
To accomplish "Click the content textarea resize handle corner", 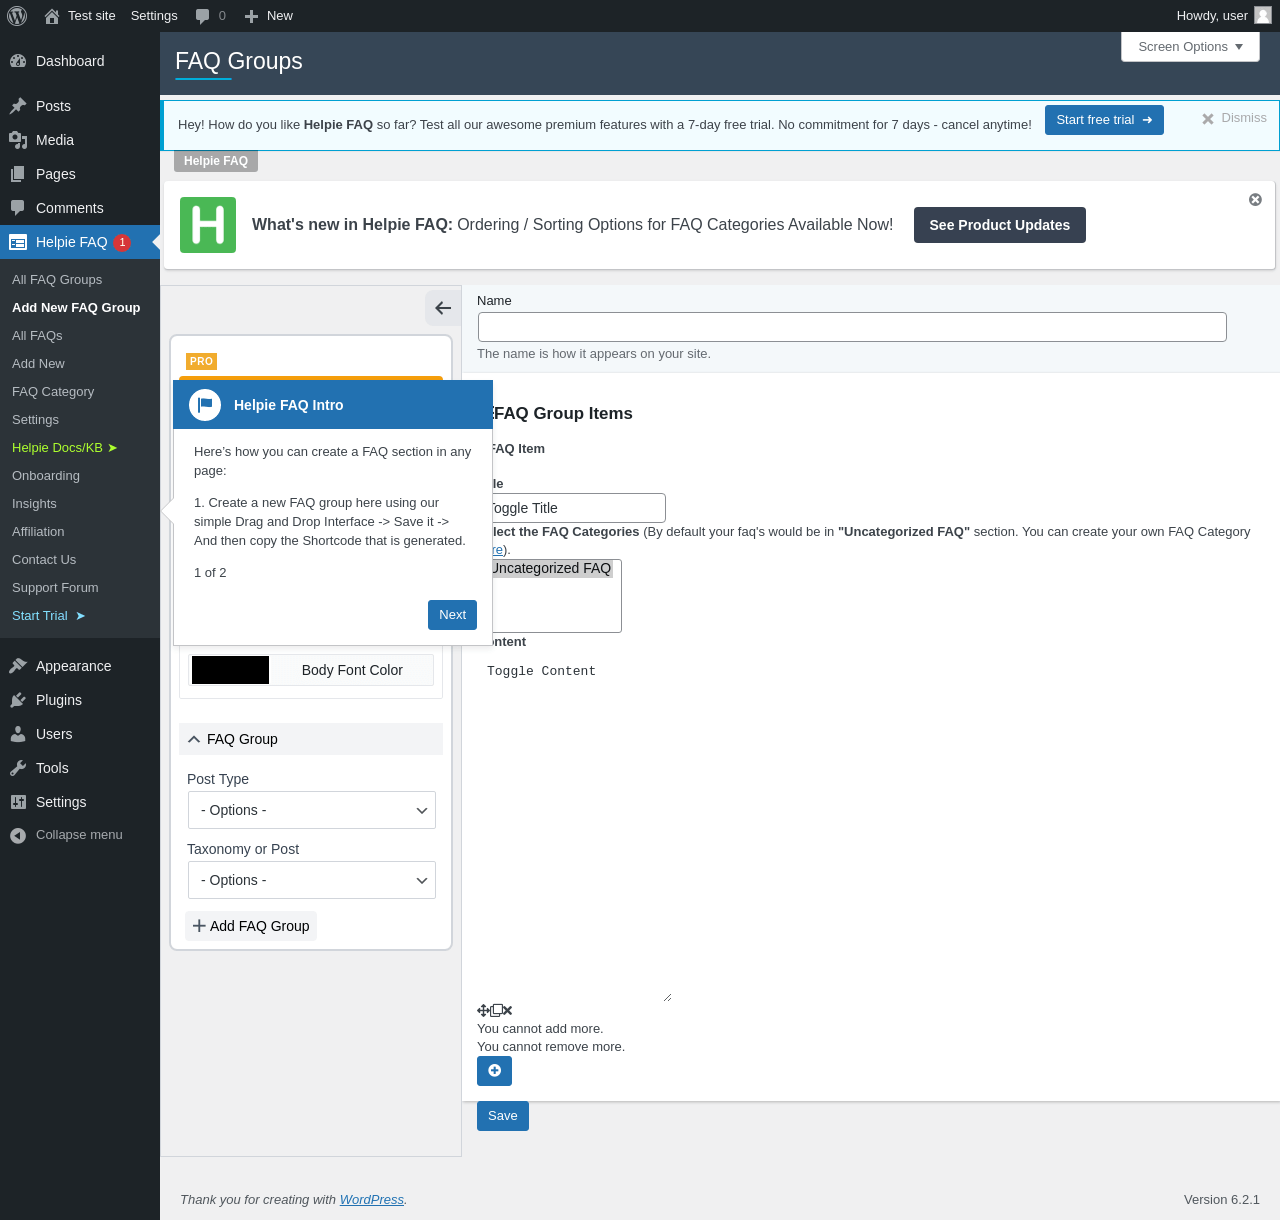I will (x=667, y=997).
